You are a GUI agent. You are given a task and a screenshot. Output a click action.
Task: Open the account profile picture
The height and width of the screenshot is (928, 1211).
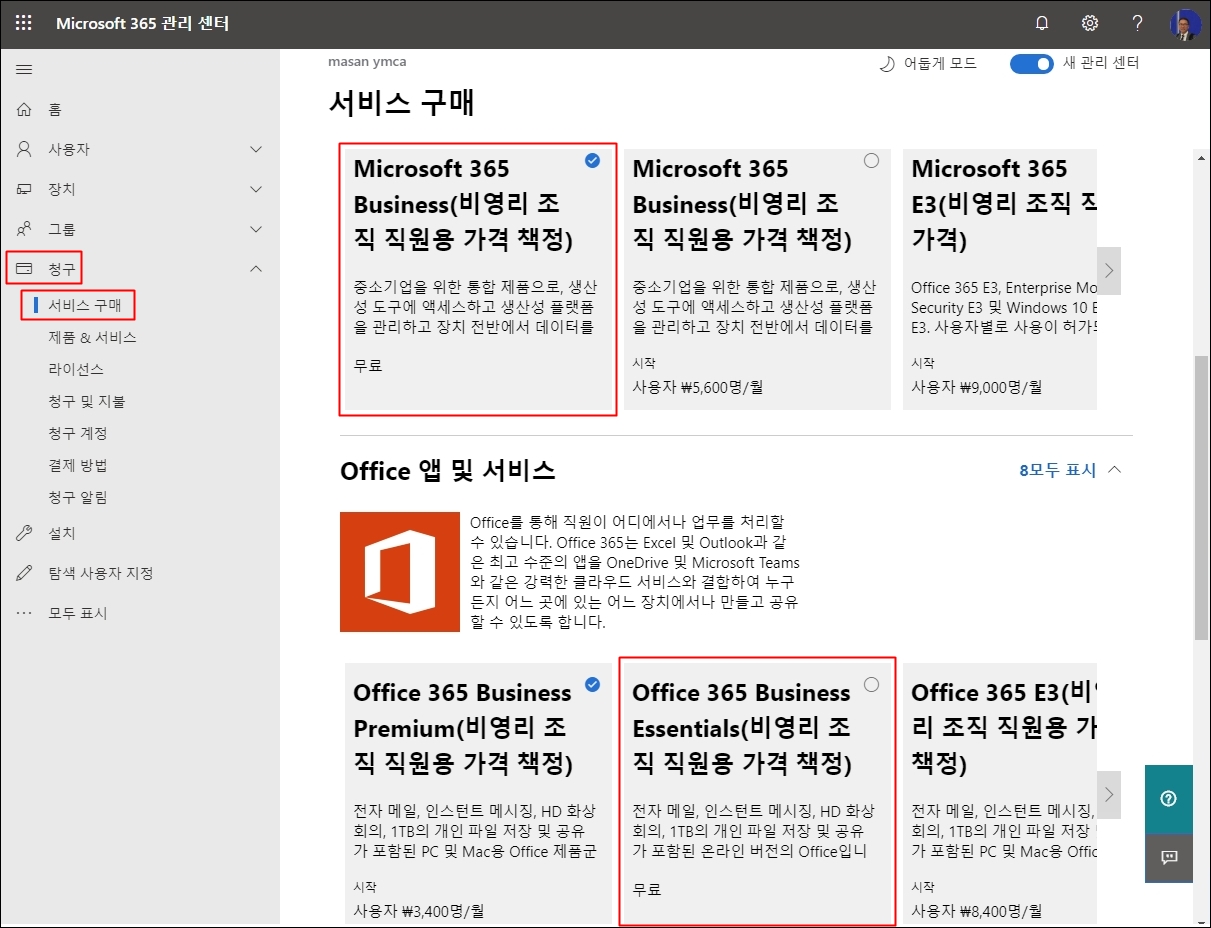tap(1185, 24)
